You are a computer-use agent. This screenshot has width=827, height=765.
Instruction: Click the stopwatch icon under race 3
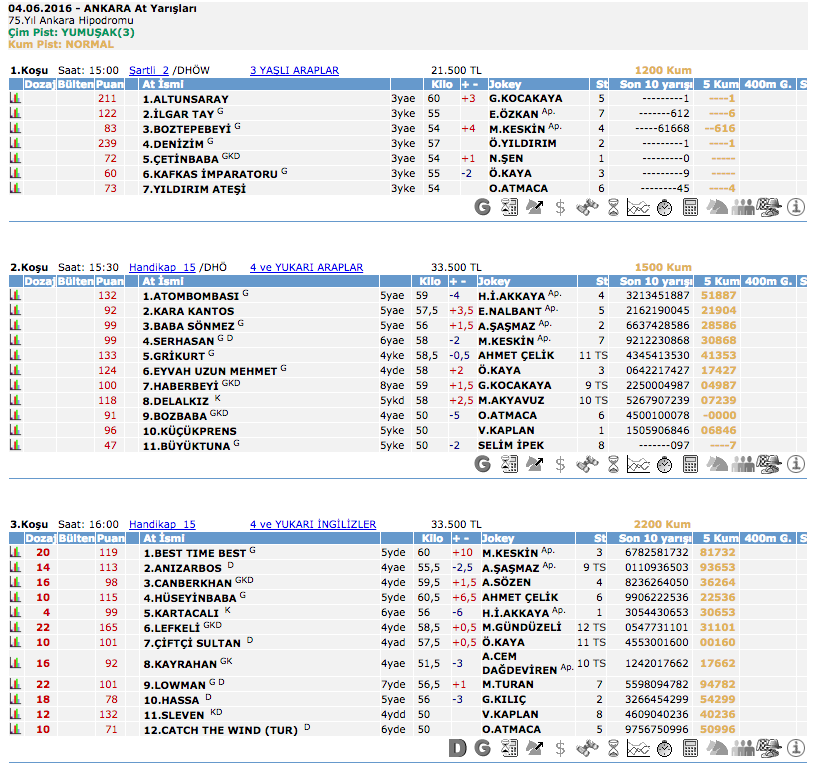point(664,748)
